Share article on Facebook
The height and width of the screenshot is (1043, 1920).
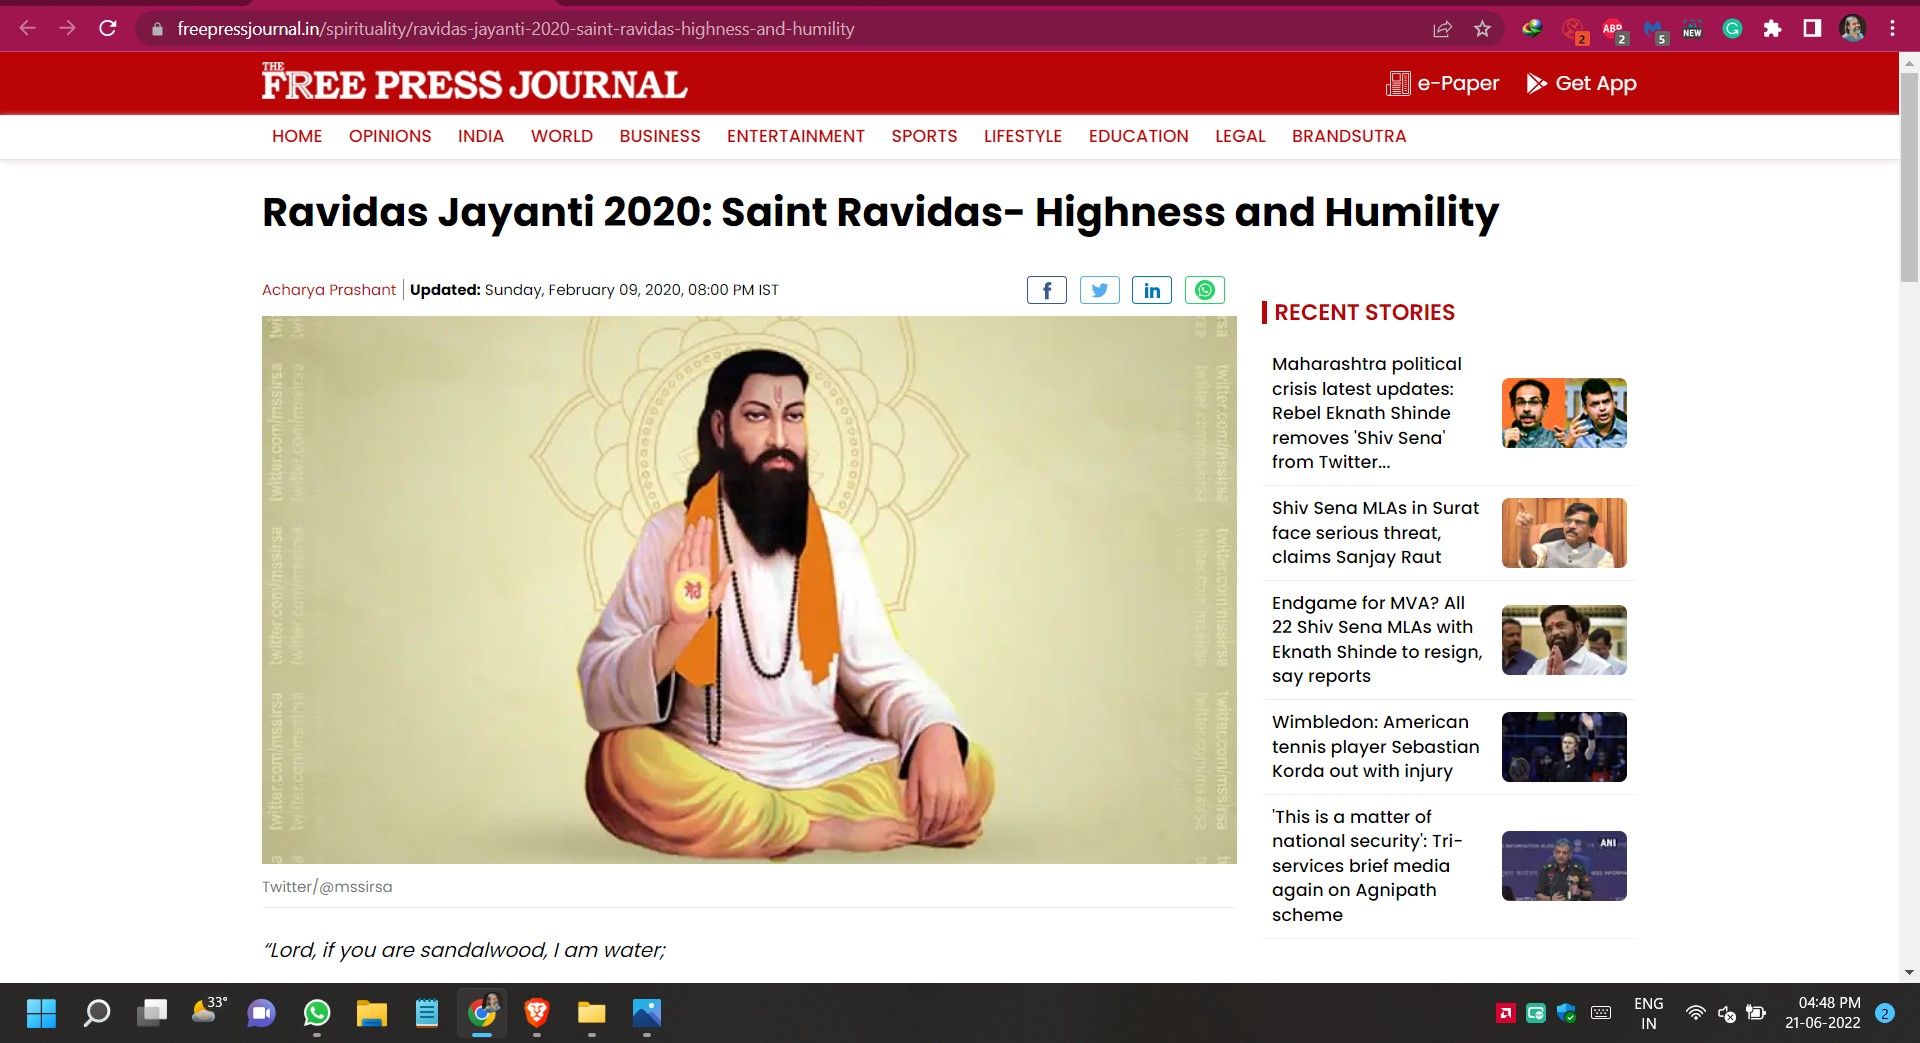pyautogui.click(x=1046, y=290)
